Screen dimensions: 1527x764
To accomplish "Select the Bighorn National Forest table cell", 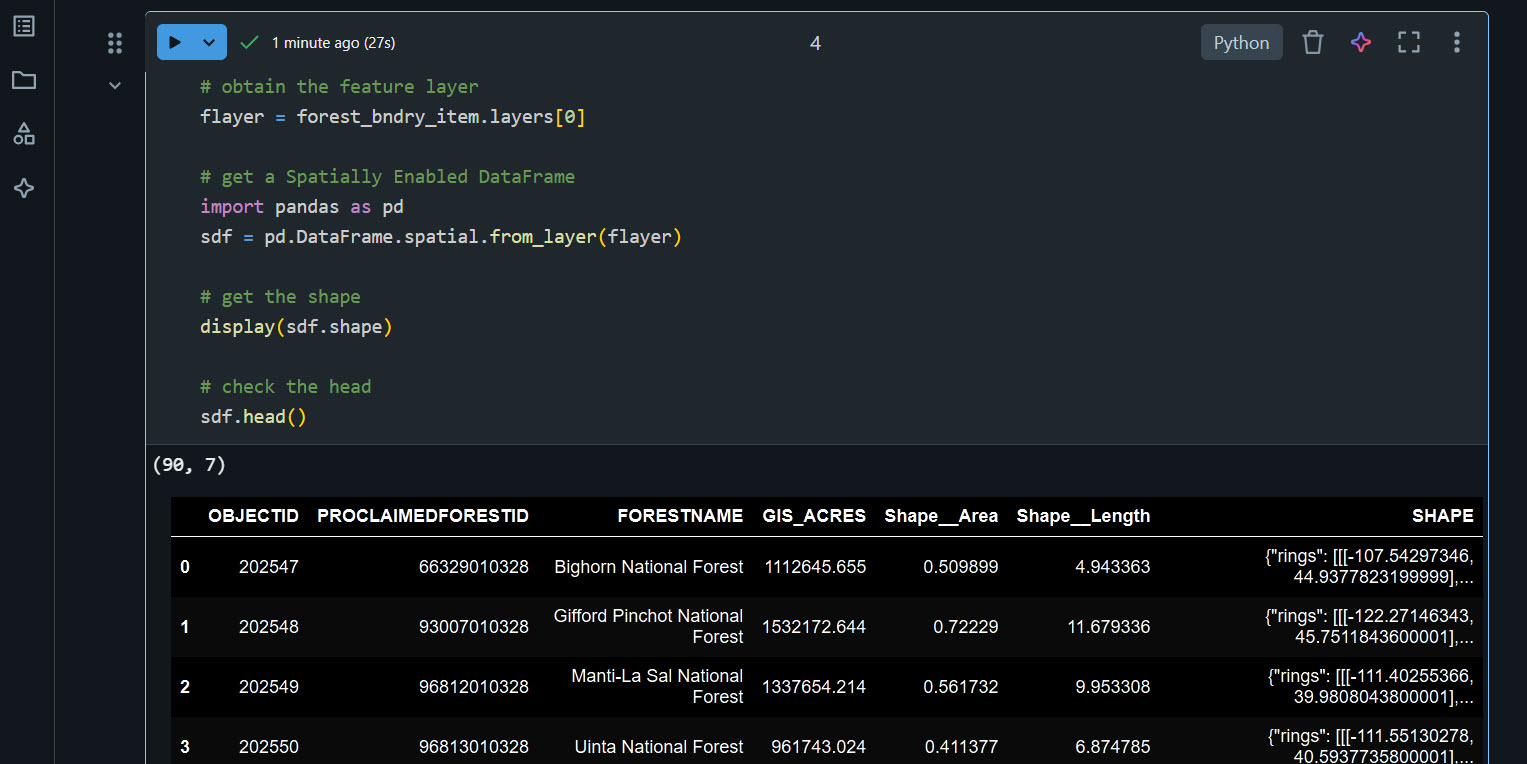I will tap(648, 567).
